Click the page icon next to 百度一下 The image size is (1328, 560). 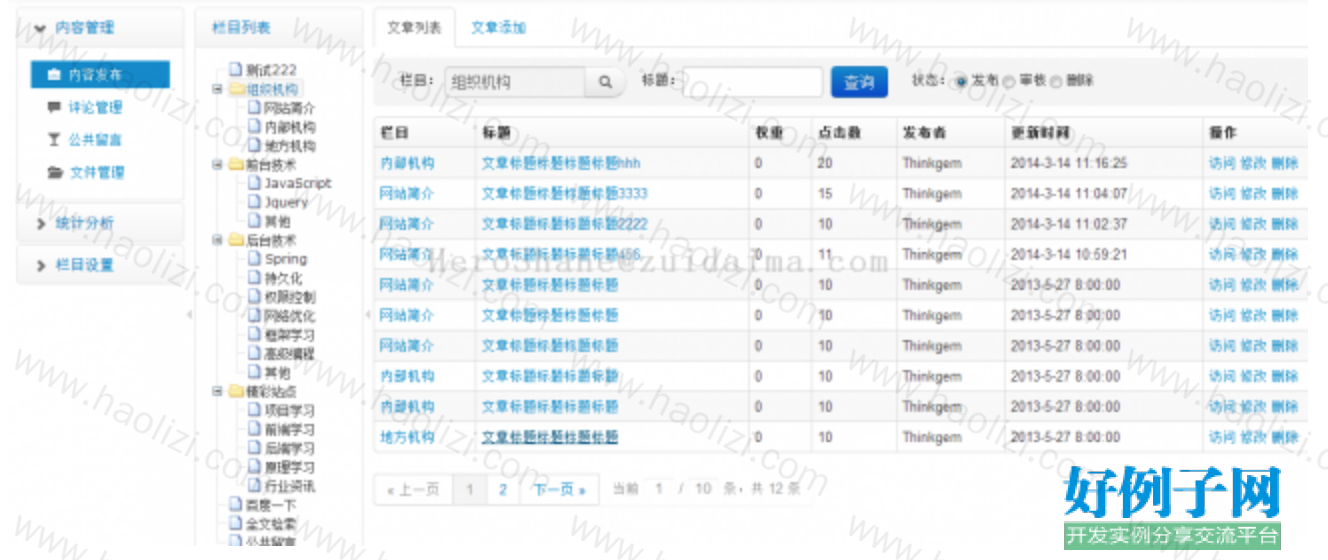pos(236,505)
